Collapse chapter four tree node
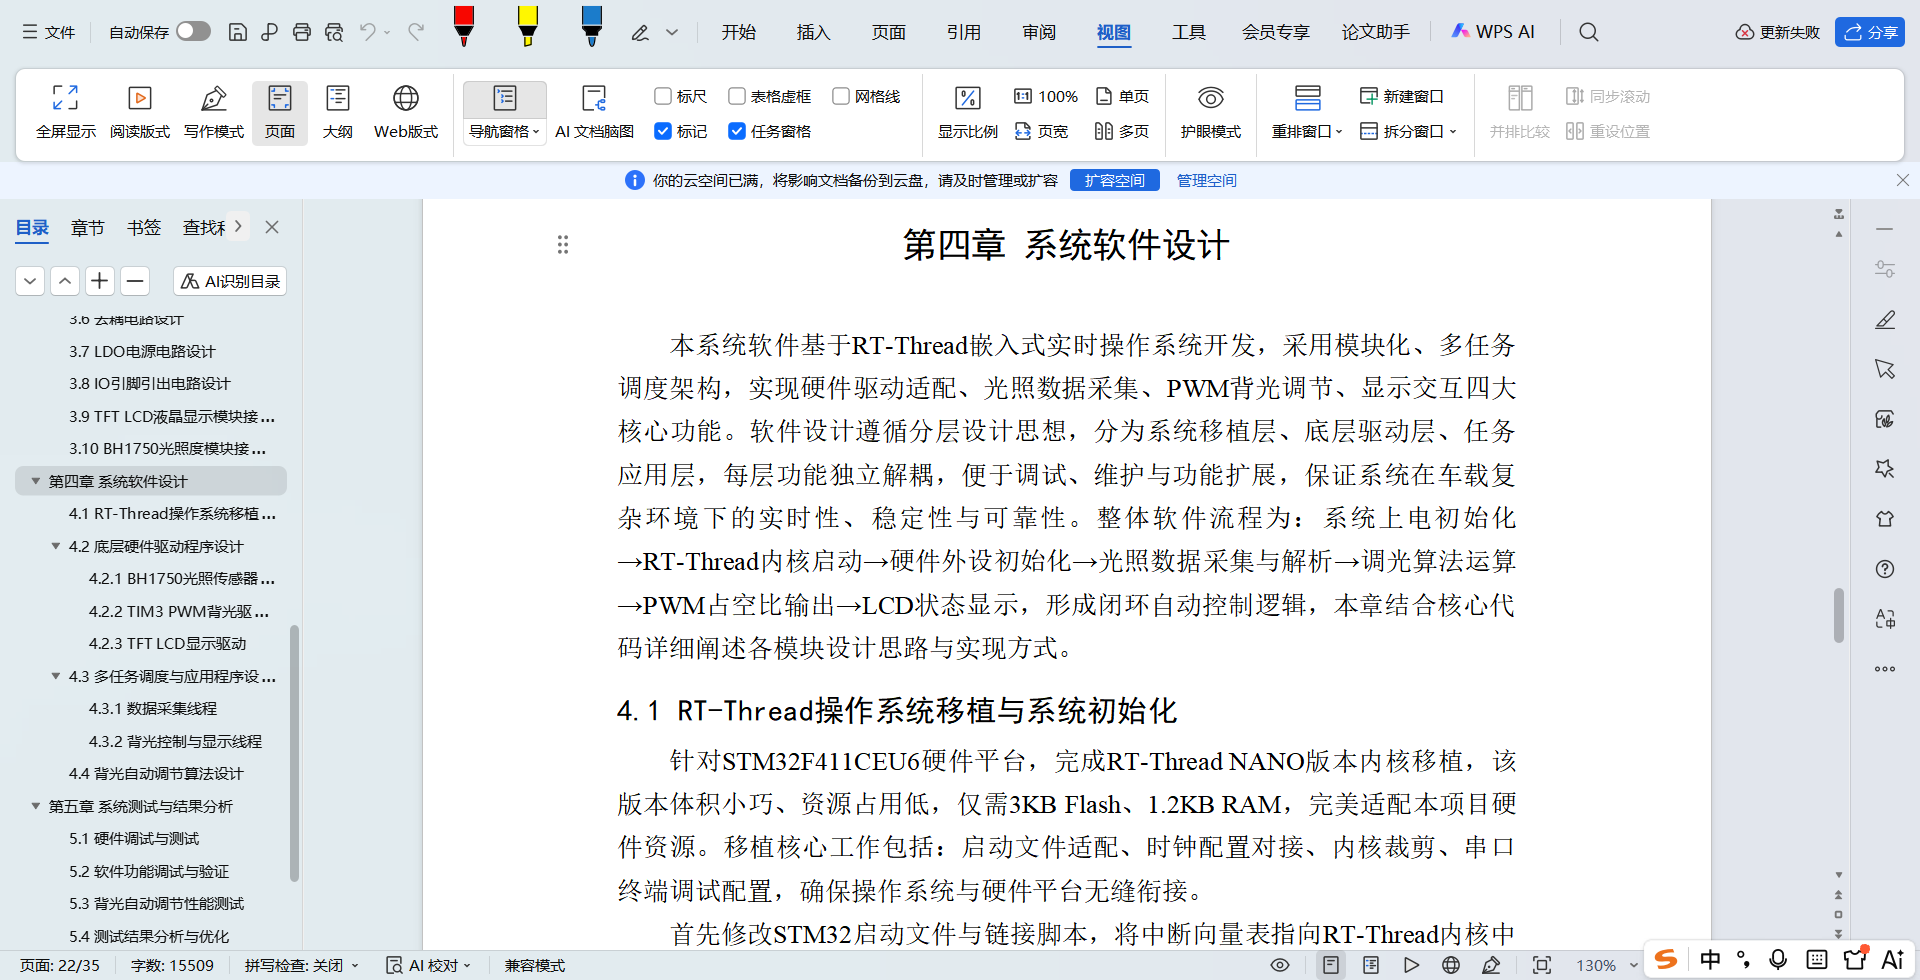This screenshot has width=1920, height=980. [x=36, y=481]
